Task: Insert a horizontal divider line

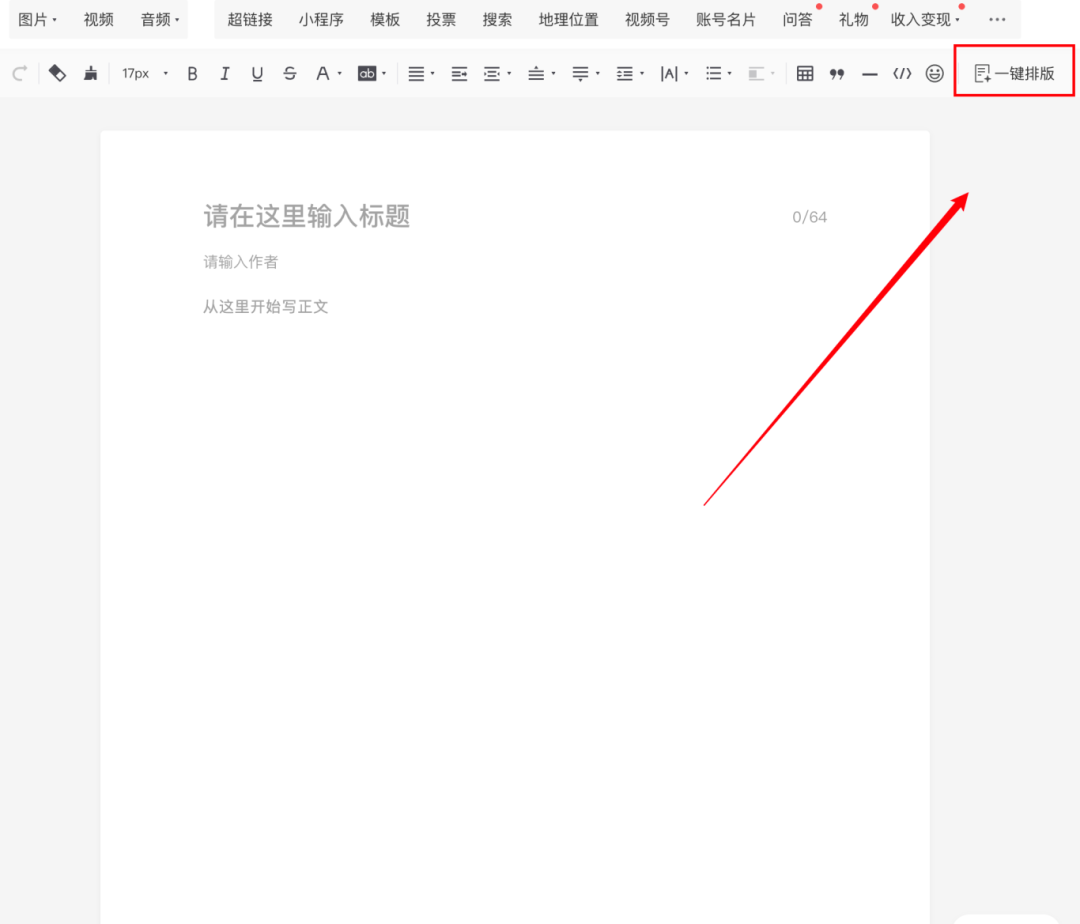Action: (x=869, y=73)
